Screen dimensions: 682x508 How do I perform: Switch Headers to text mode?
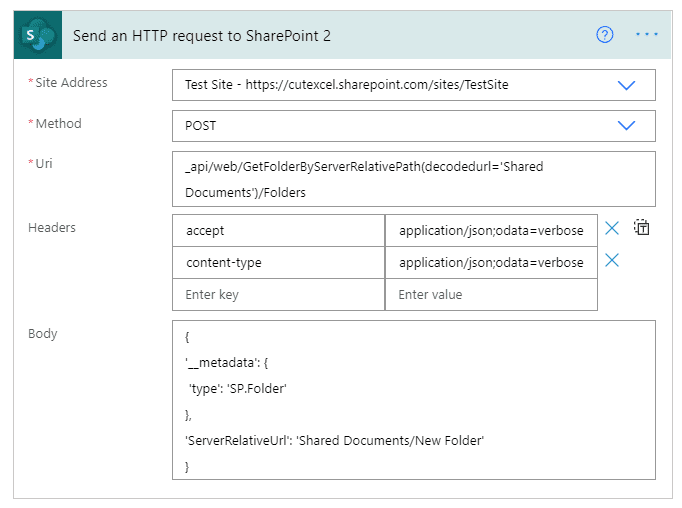click(642, 227)
